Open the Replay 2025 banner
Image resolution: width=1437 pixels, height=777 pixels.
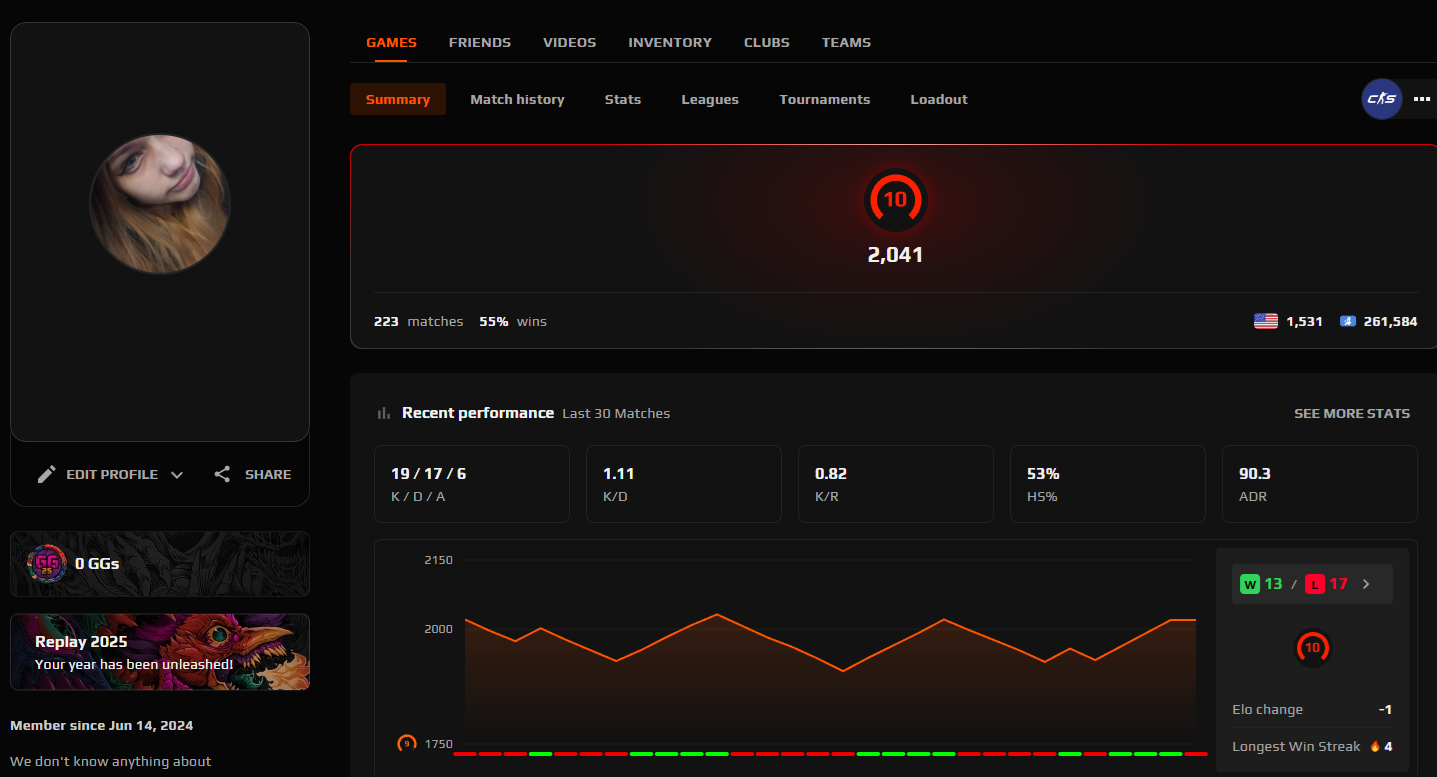pos(159,651)
